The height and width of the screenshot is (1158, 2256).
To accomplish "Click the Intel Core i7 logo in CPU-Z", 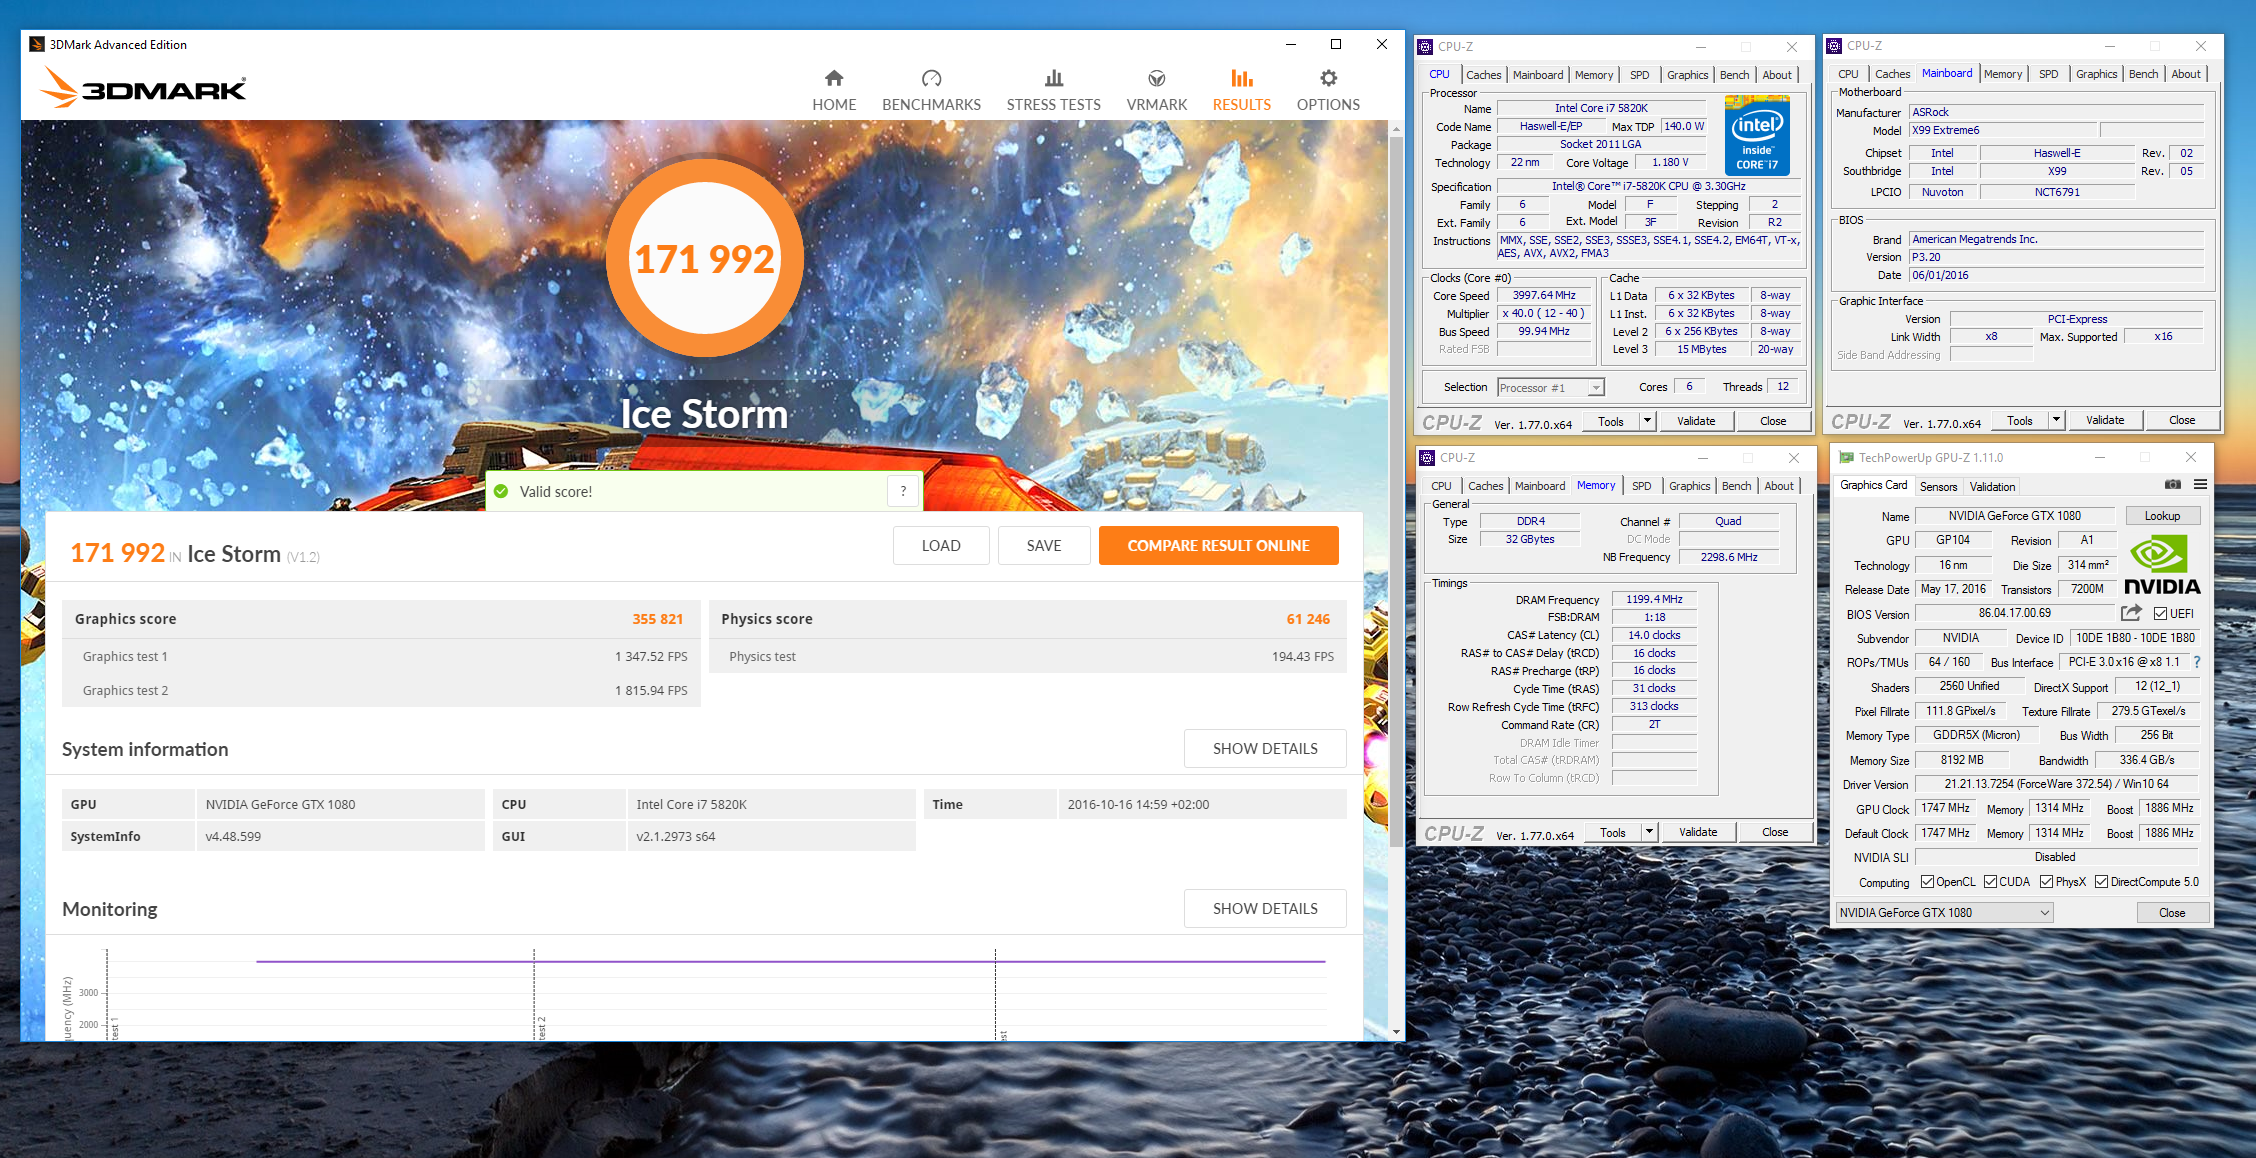I will (x=1757, y=135).
